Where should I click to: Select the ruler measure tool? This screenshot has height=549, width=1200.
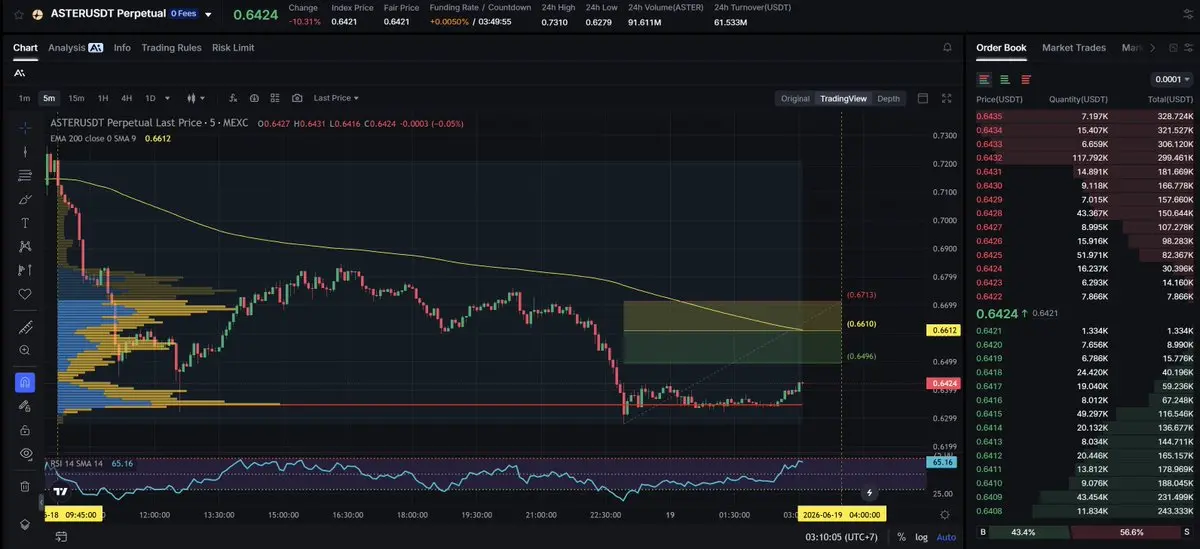25,327
